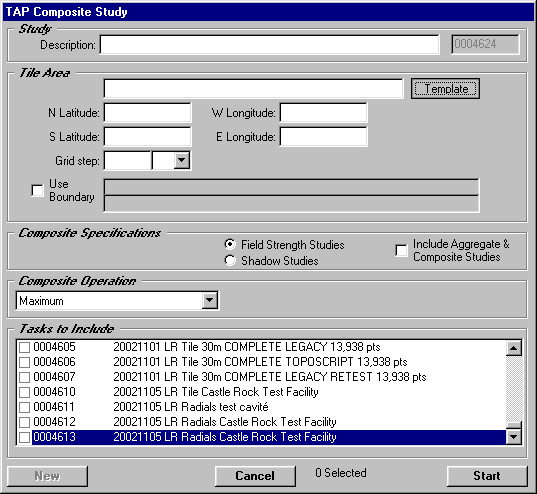The width and height of the screenshot is (537, 494).
Task: Check the box for task 0004605
Action: click(x=24, y=347)
